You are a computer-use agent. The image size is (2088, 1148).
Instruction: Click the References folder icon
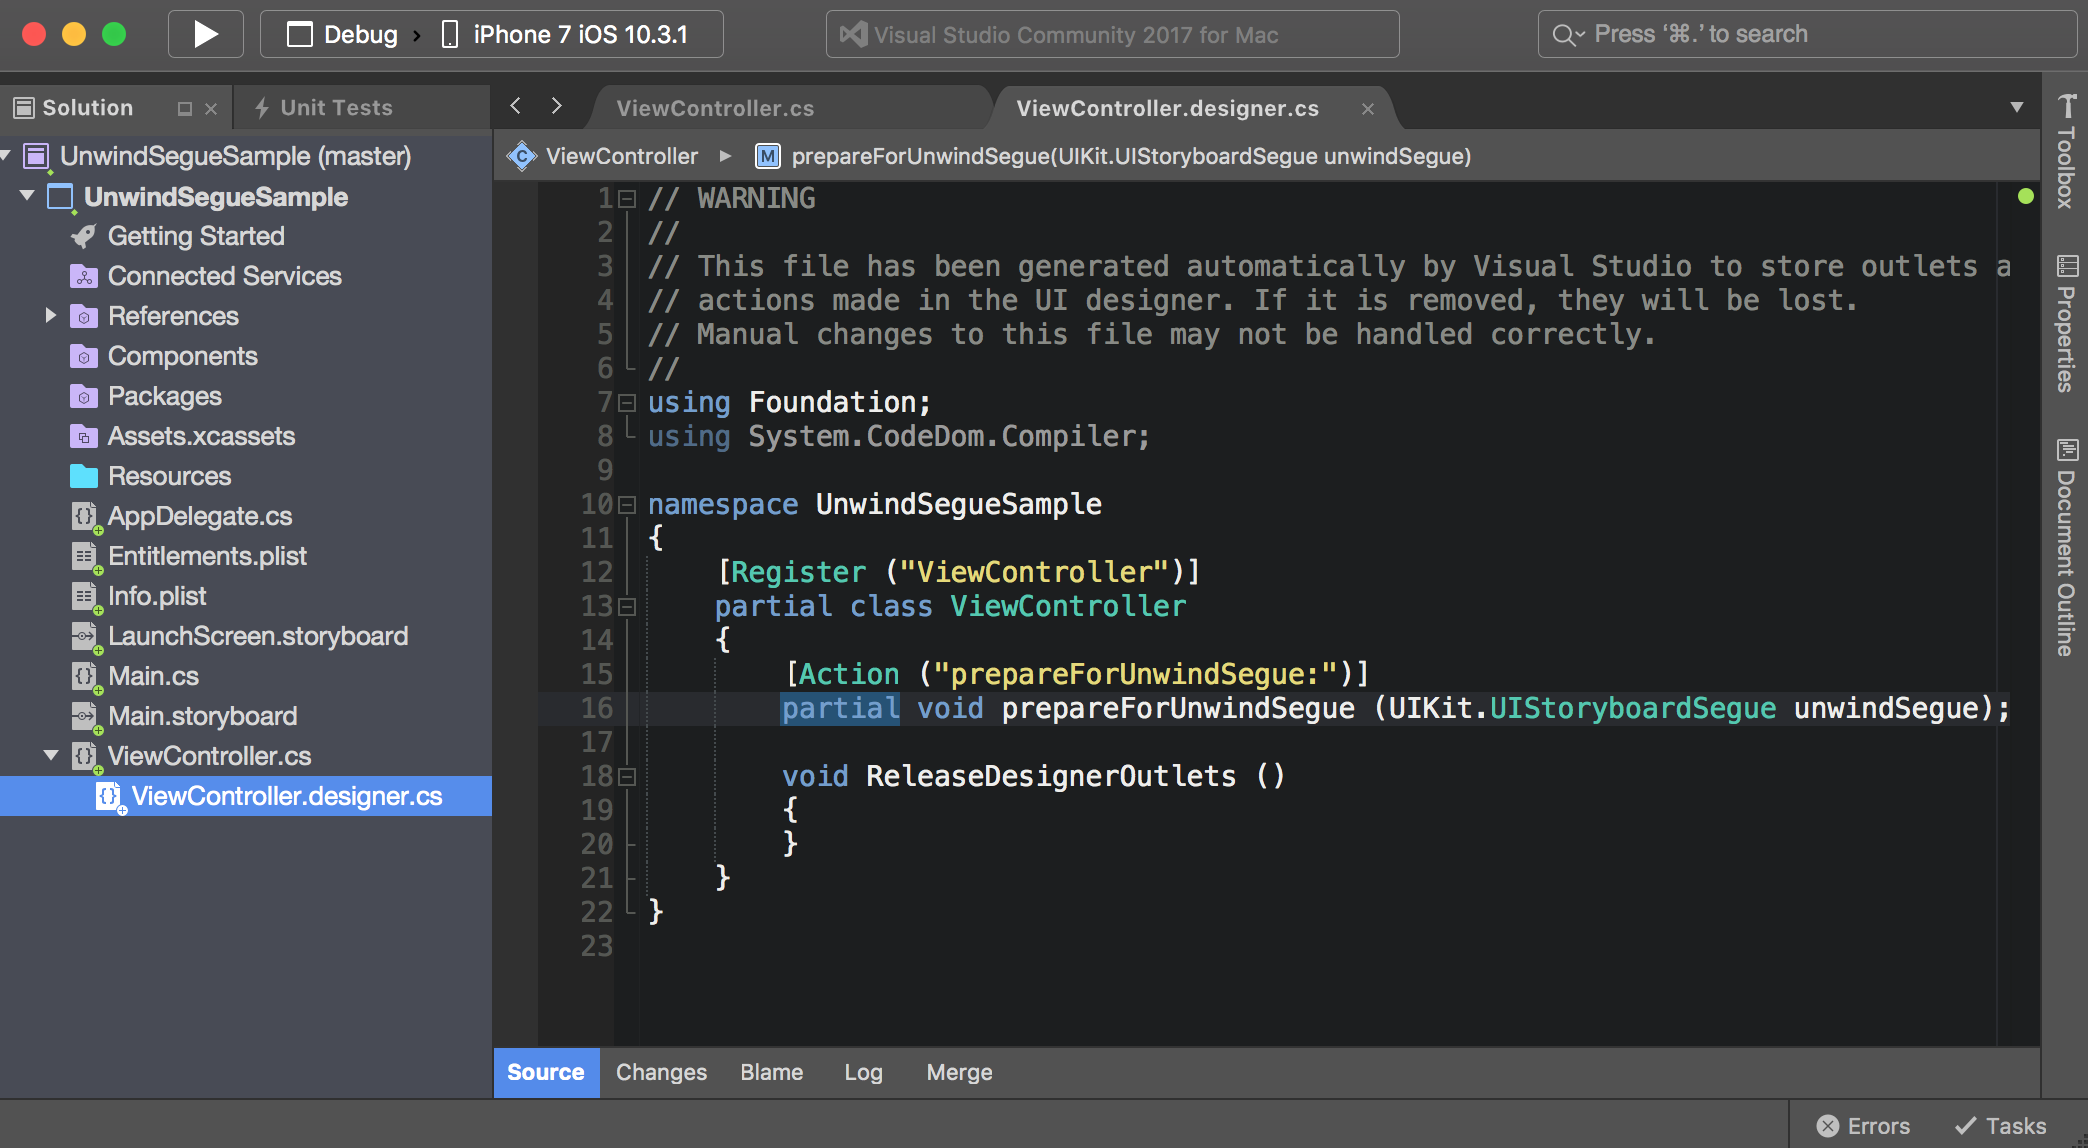click(84, 316)
